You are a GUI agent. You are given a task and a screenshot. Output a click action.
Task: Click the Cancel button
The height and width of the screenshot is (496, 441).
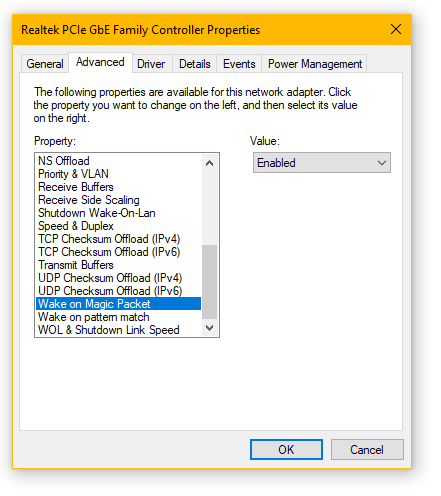coord(367,449)
